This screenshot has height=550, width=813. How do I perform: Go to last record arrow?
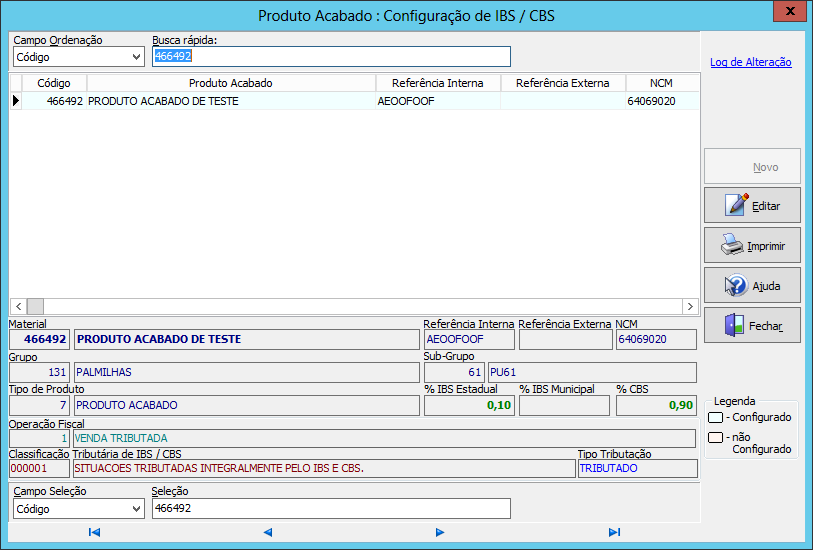614,533
